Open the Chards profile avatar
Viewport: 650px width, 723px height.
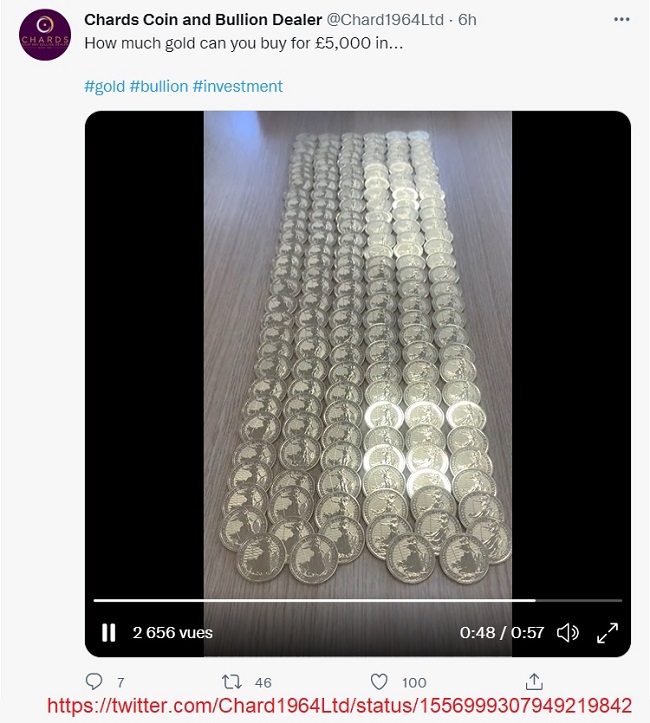[45, 35]
